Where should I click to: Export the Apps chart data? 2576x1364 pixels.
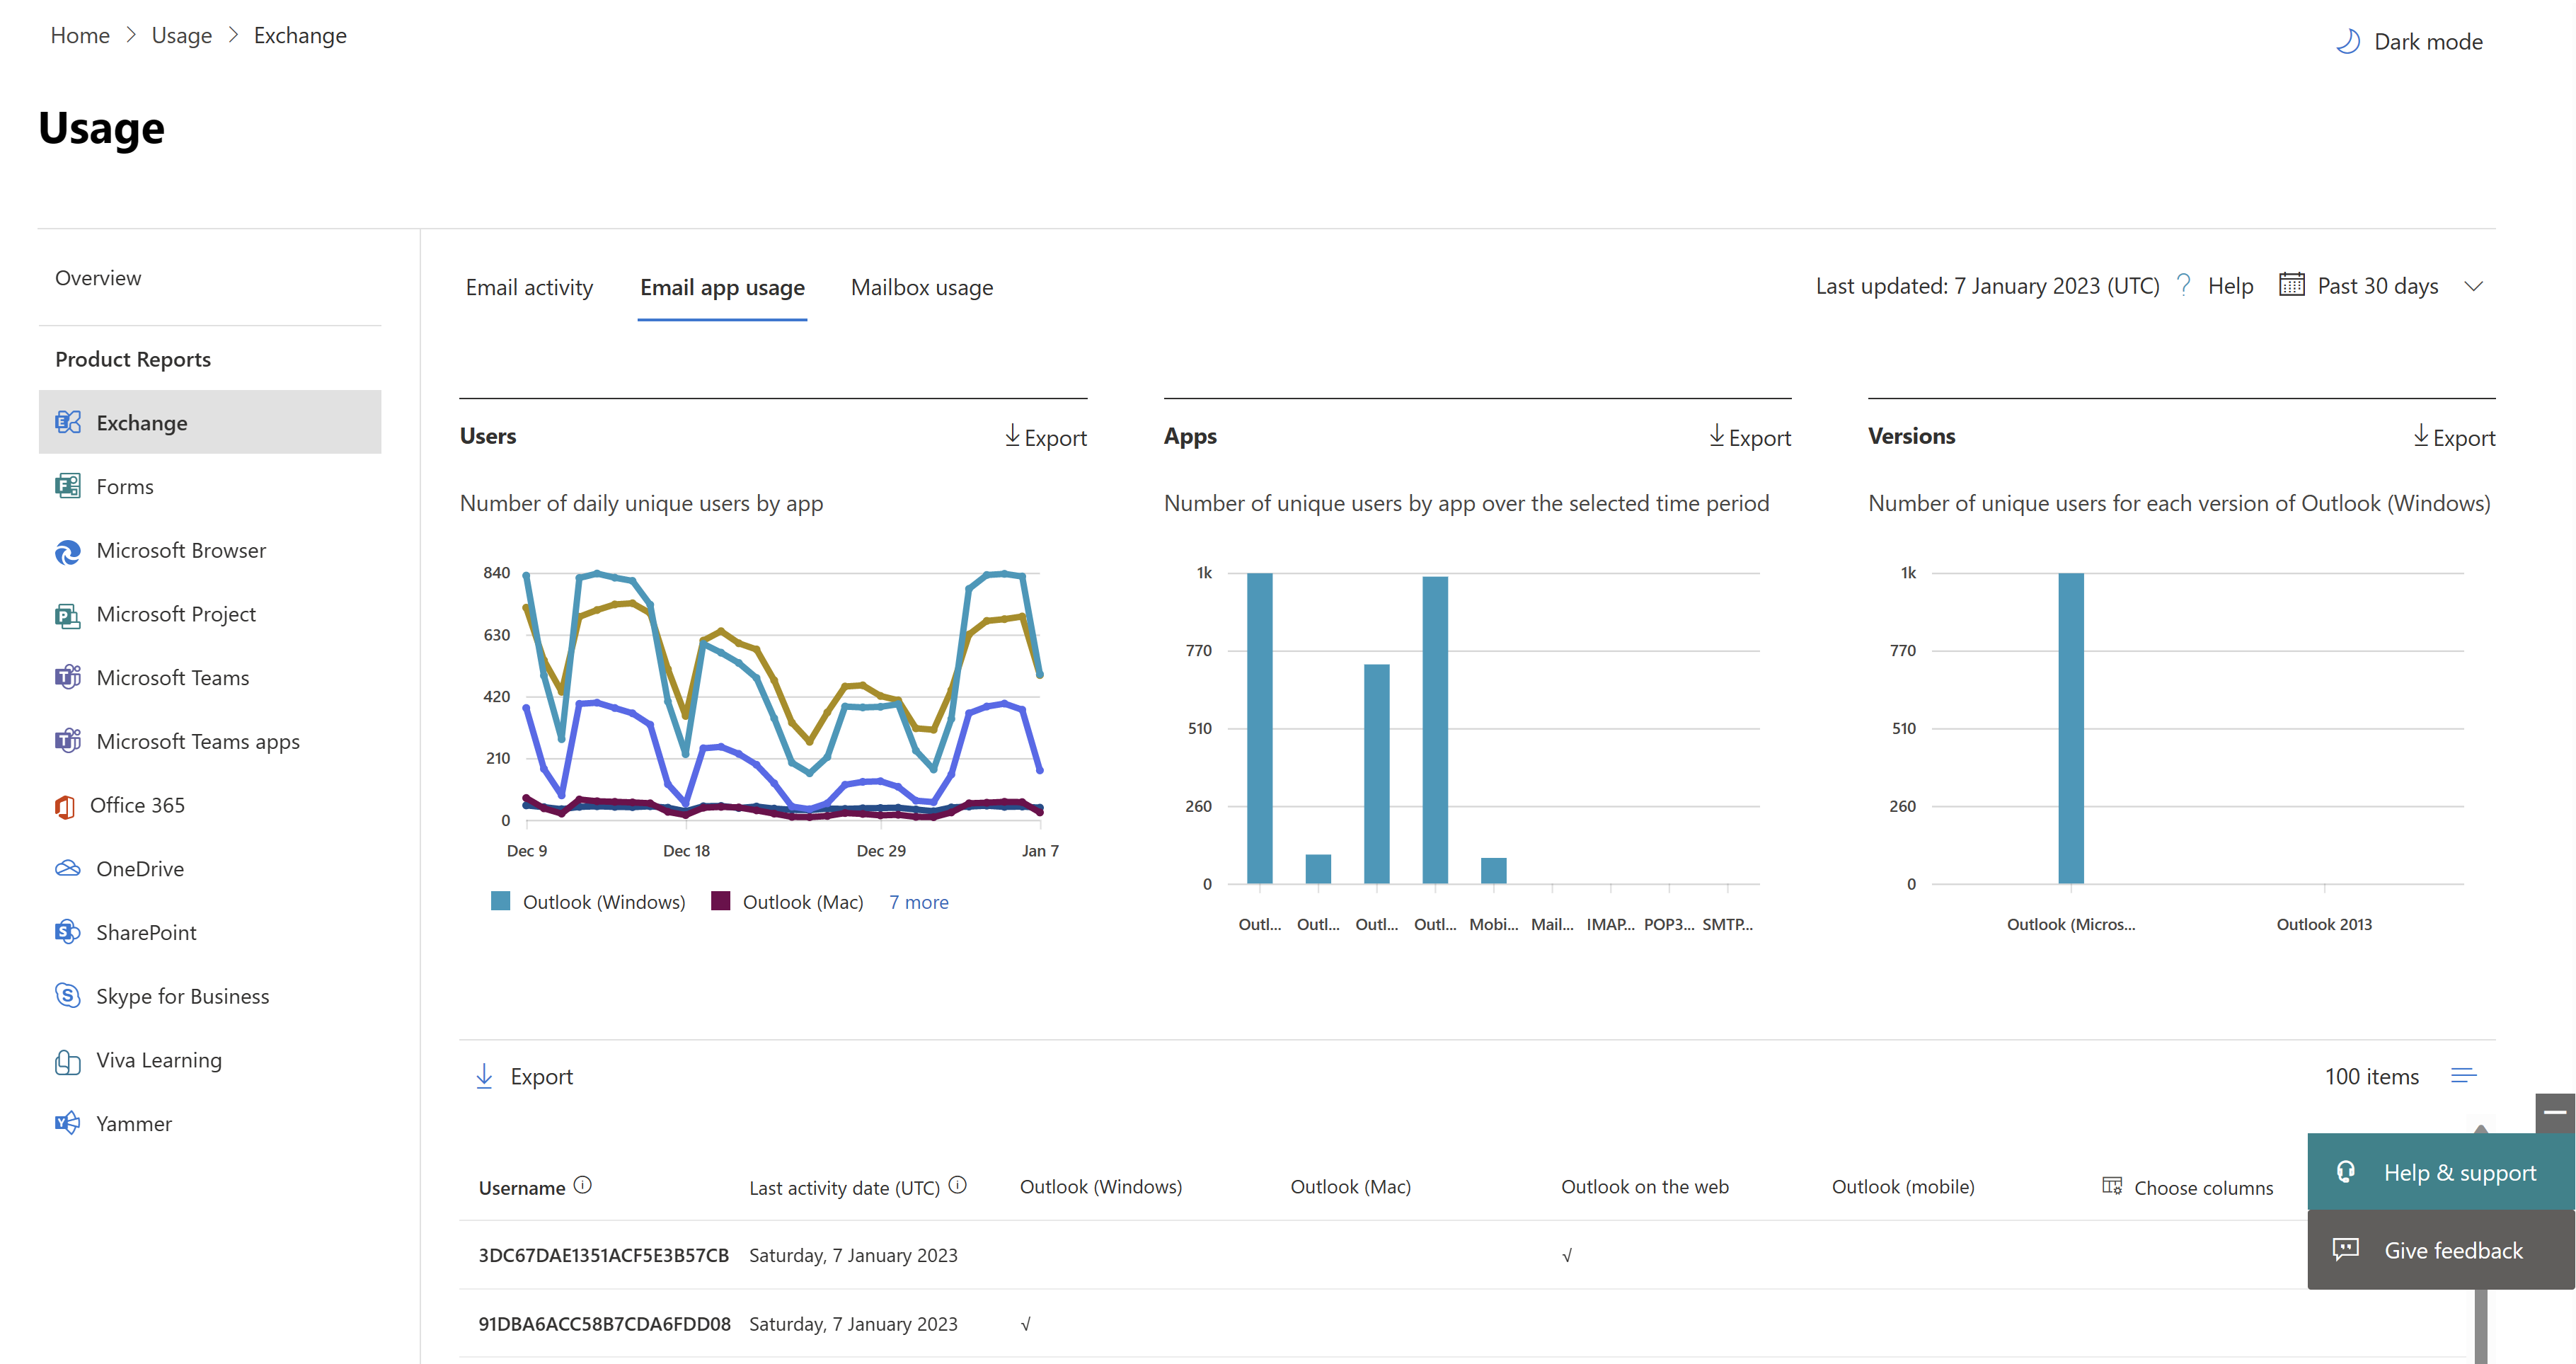pyautogui.click(x=1744, y=435)
